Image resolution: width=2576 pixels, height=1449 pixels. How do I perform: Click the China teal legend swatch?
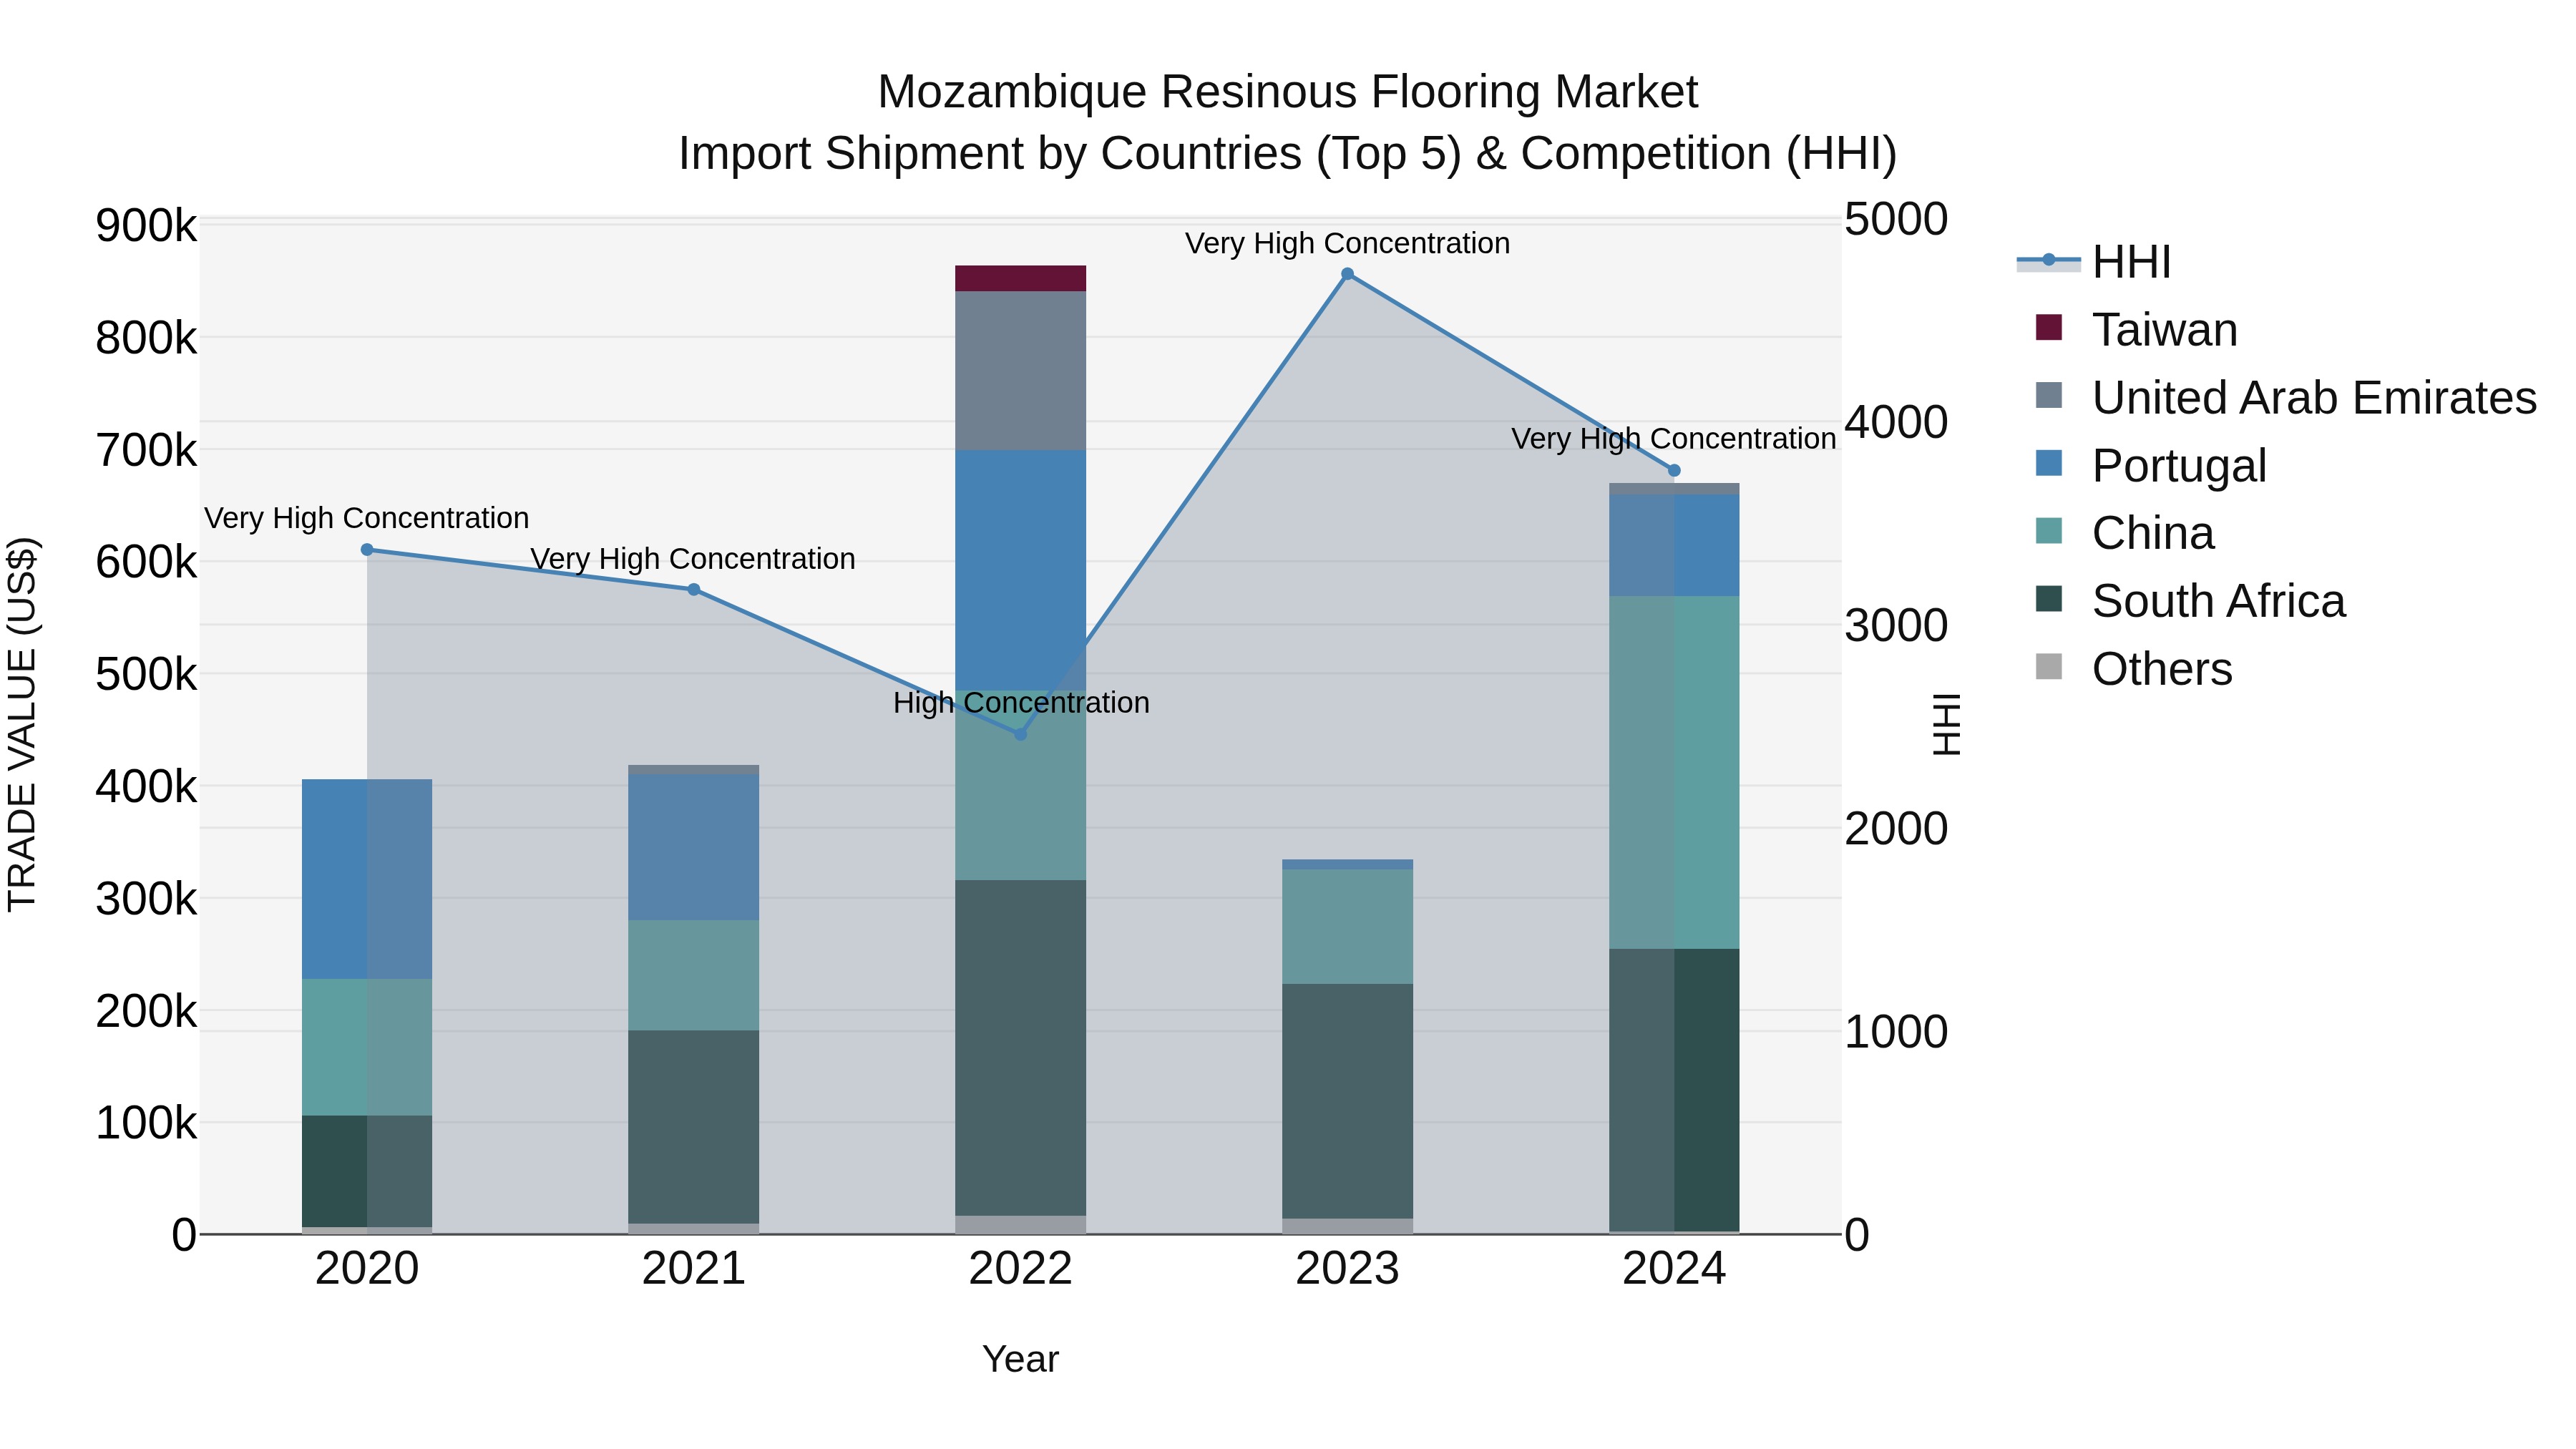click(x=2049, y=530)
